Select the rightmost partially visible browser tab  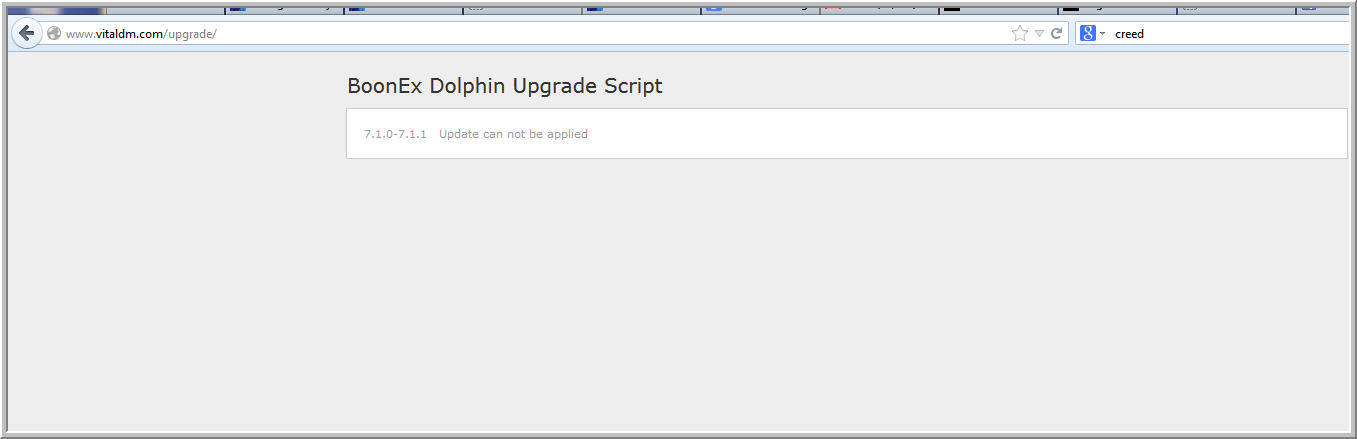pos(1325,9)
